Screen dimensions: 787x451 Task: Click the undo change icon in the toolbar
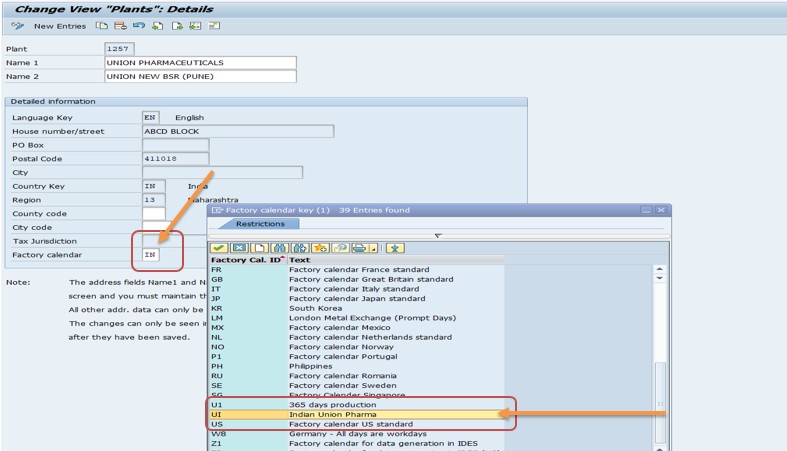(x=138, y=25)
